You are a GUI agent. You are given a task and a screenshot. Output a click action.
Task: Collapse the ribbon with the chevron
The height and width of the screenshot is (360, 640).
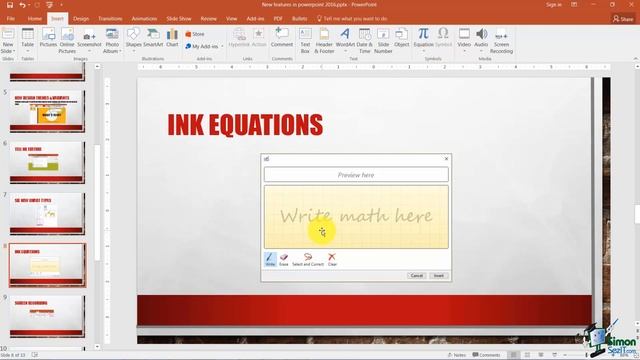pos(635,59)
